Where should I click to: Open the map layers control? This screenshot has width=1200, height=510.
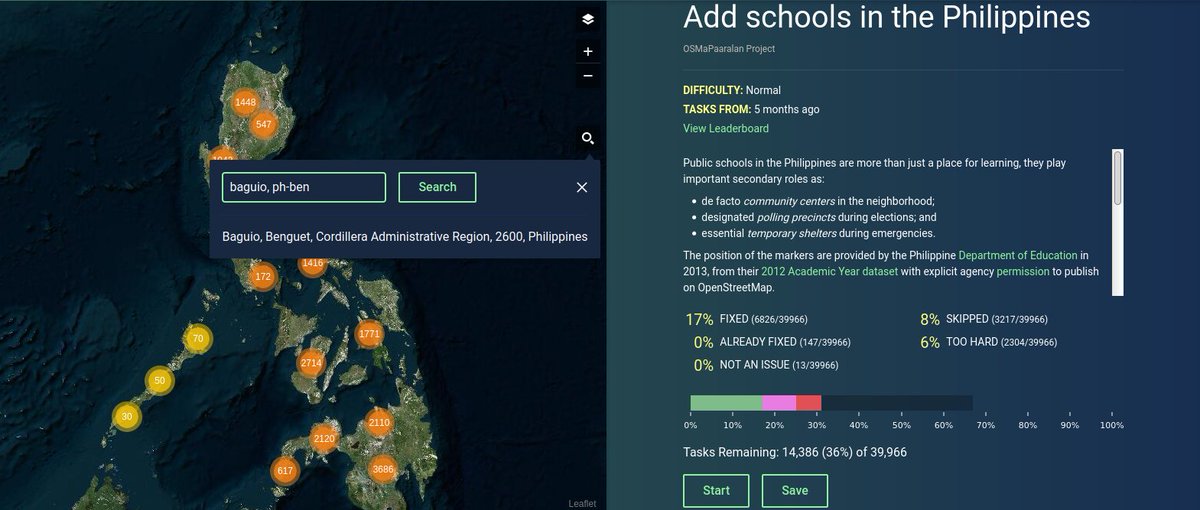coord(588,18)
